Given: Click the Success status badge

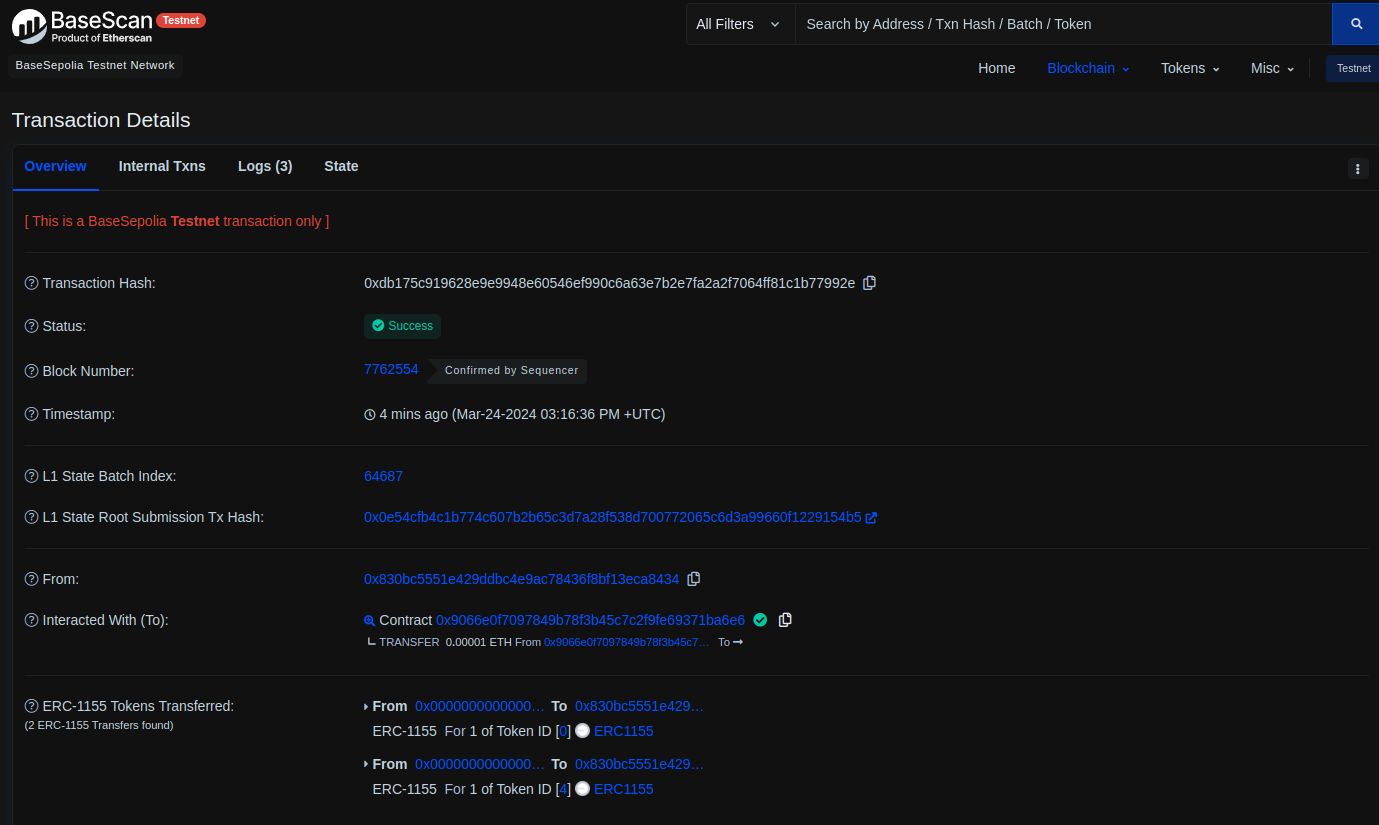Looking at the screenshot, I should click(x=402, y=326).
